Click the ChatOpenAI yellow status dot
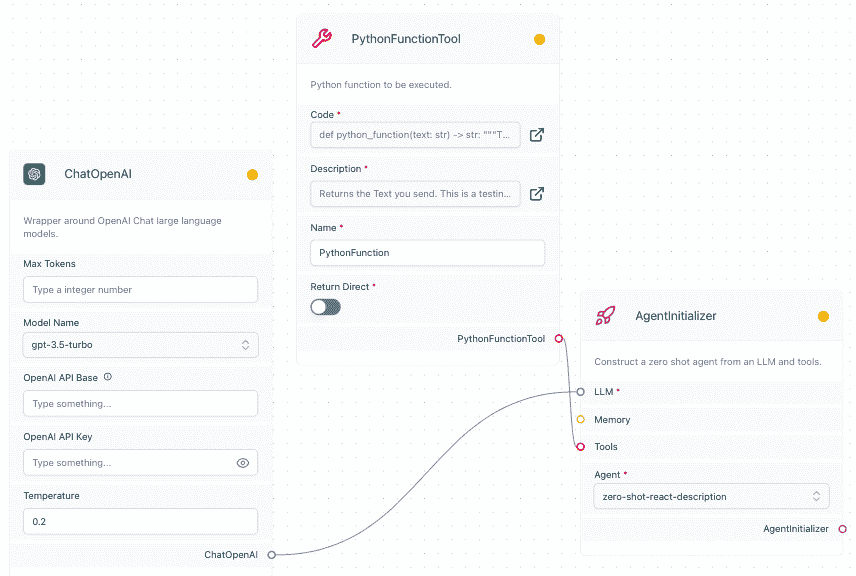Viewport: 856px width, 576px height. (252, 175)
